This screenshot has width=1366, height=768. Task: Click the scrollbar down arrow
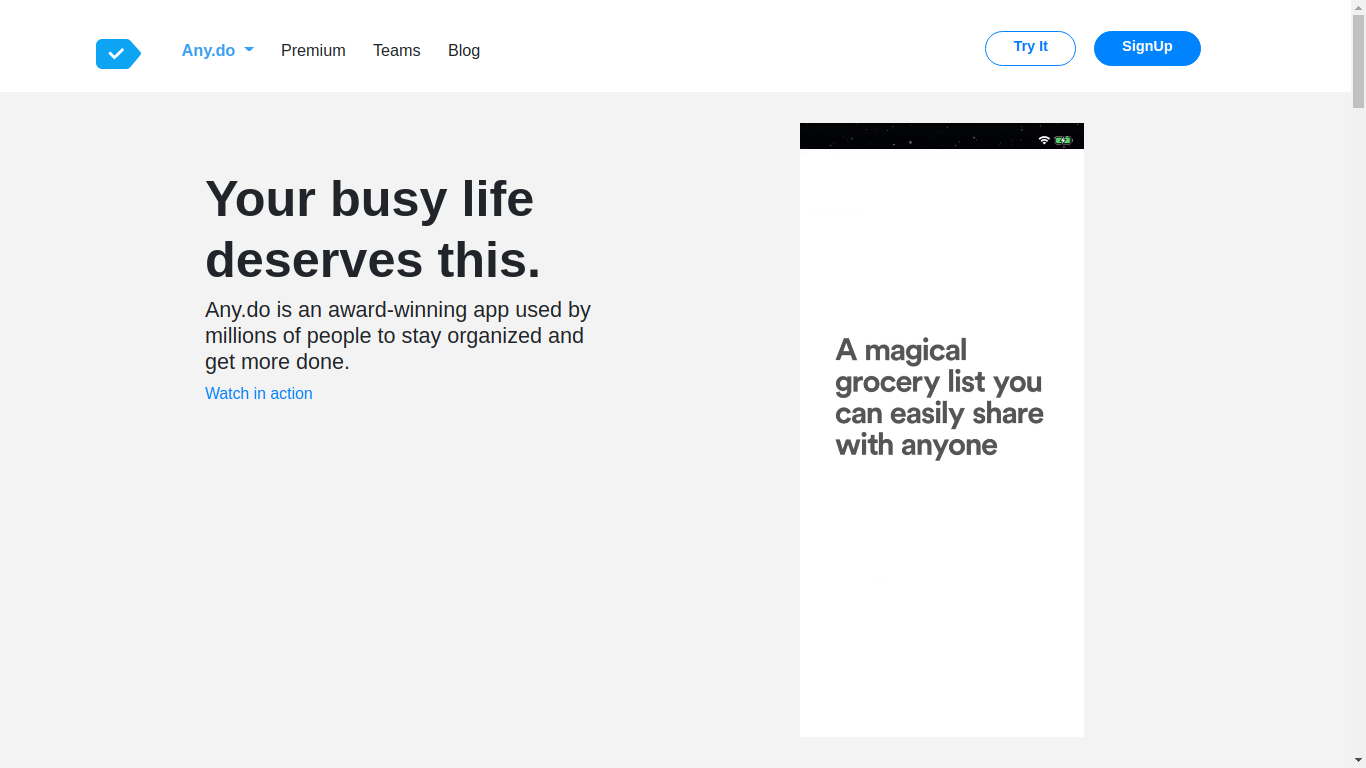coord(1358,760)
